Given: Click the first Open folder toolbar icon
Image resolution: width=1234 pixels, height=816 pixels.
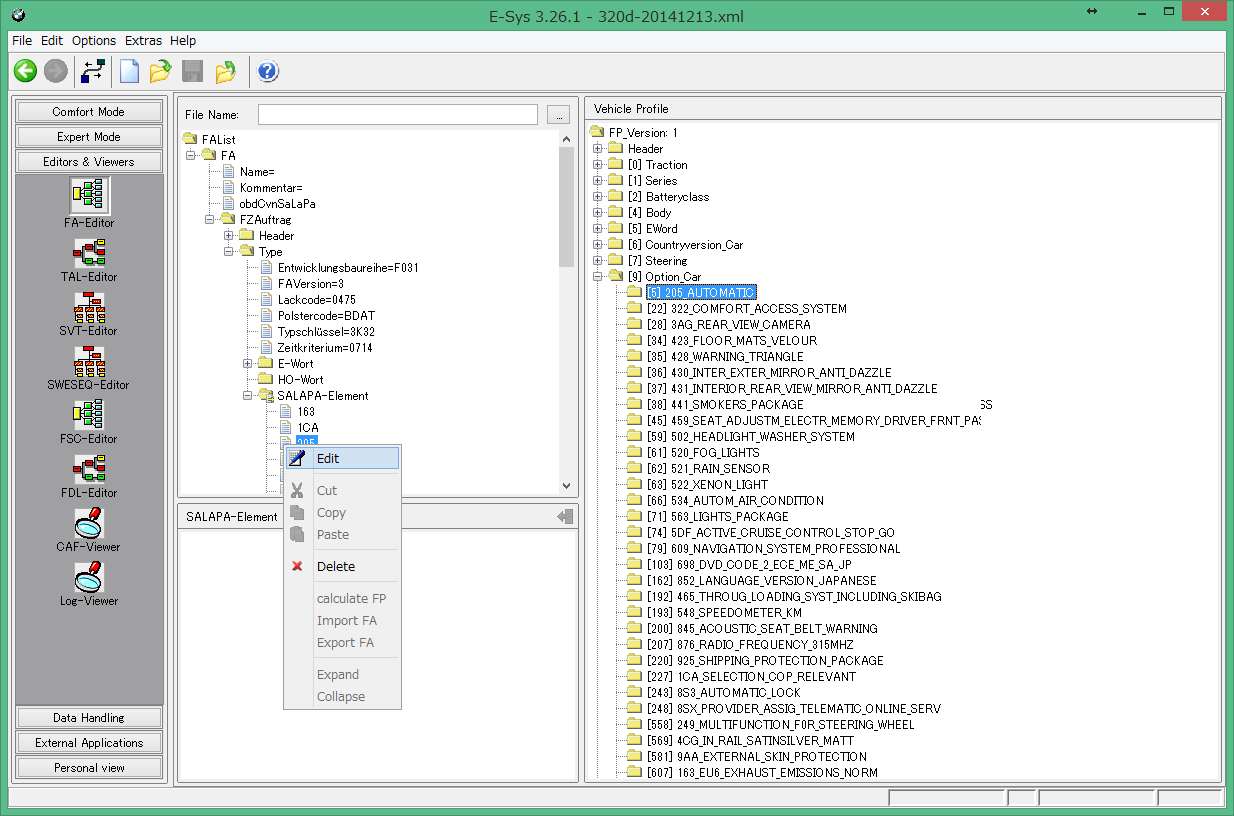Looking at the screenshot, I should coord(160,71).
